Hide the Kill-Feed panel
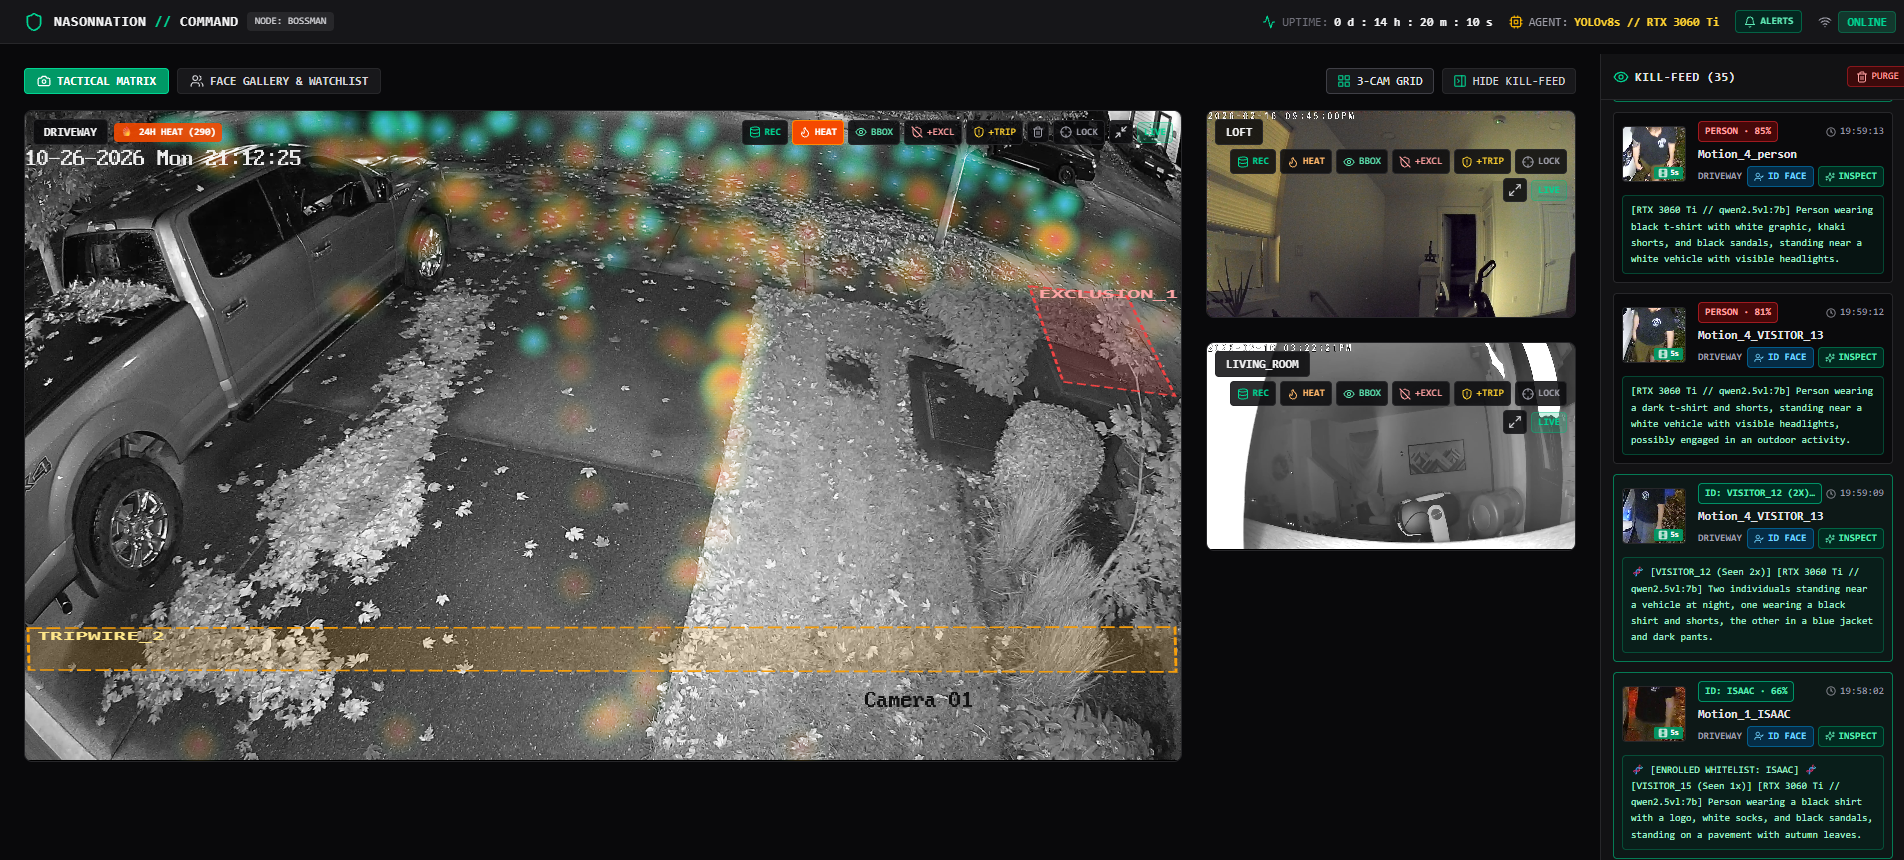Screen dimensions: 1904x860 point(1509,81)
